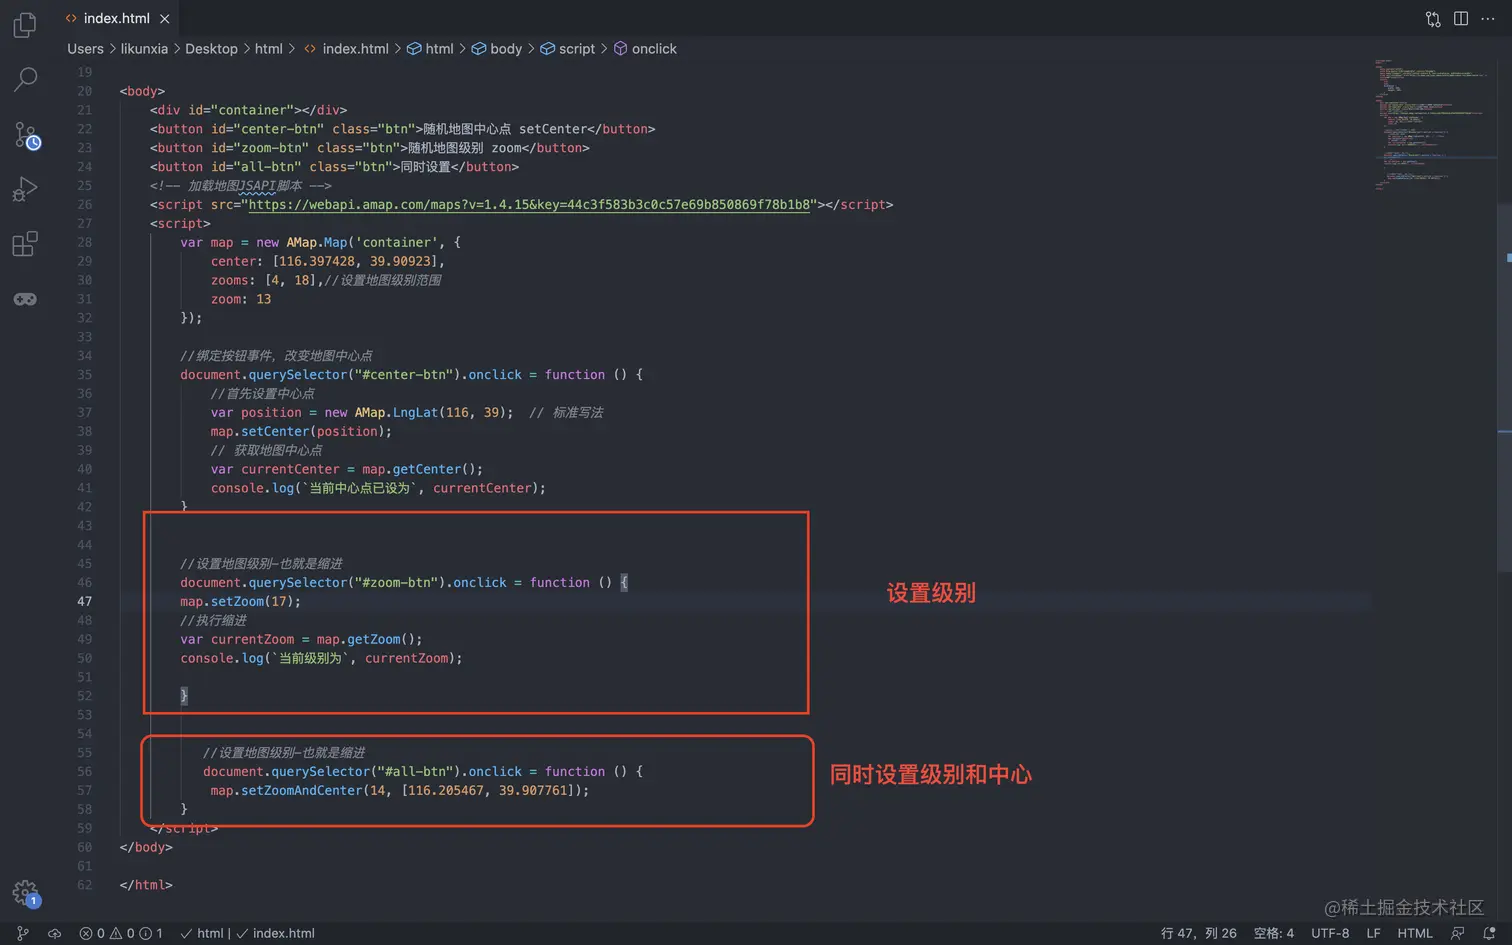Click the Desktop breadcrumb segment

pyautogui.click(x=211, y=49)
